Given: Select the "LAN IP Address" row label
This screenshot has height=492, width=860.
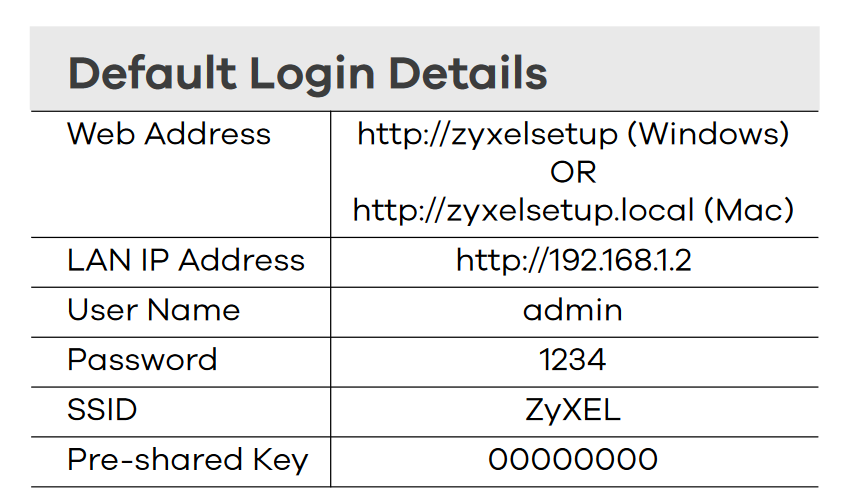Looking at the screenshot, I should [x=186, y=260].
